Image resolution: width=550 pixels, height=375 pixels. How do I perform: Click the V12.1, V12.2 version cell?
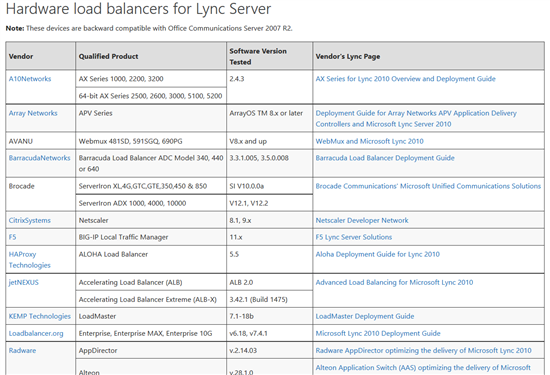269,203
